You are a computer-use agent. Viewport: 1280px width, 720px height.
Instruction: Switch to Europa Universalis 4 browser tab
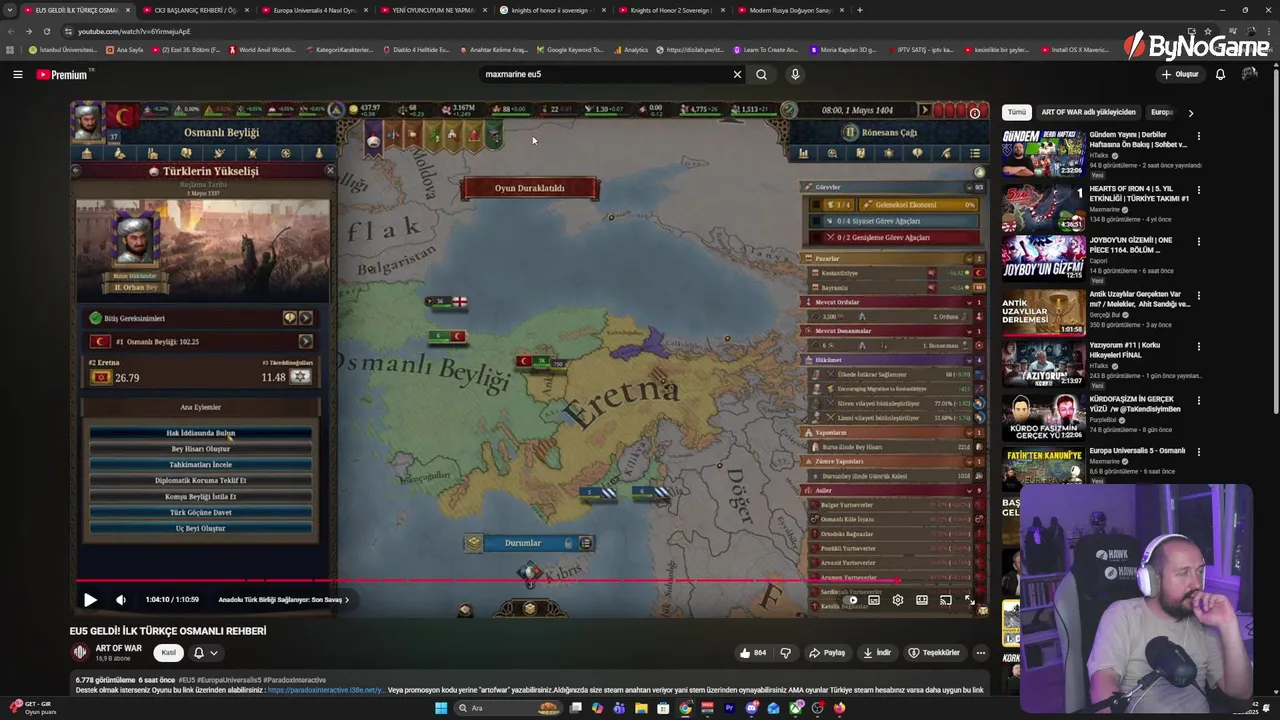(313, 10)
